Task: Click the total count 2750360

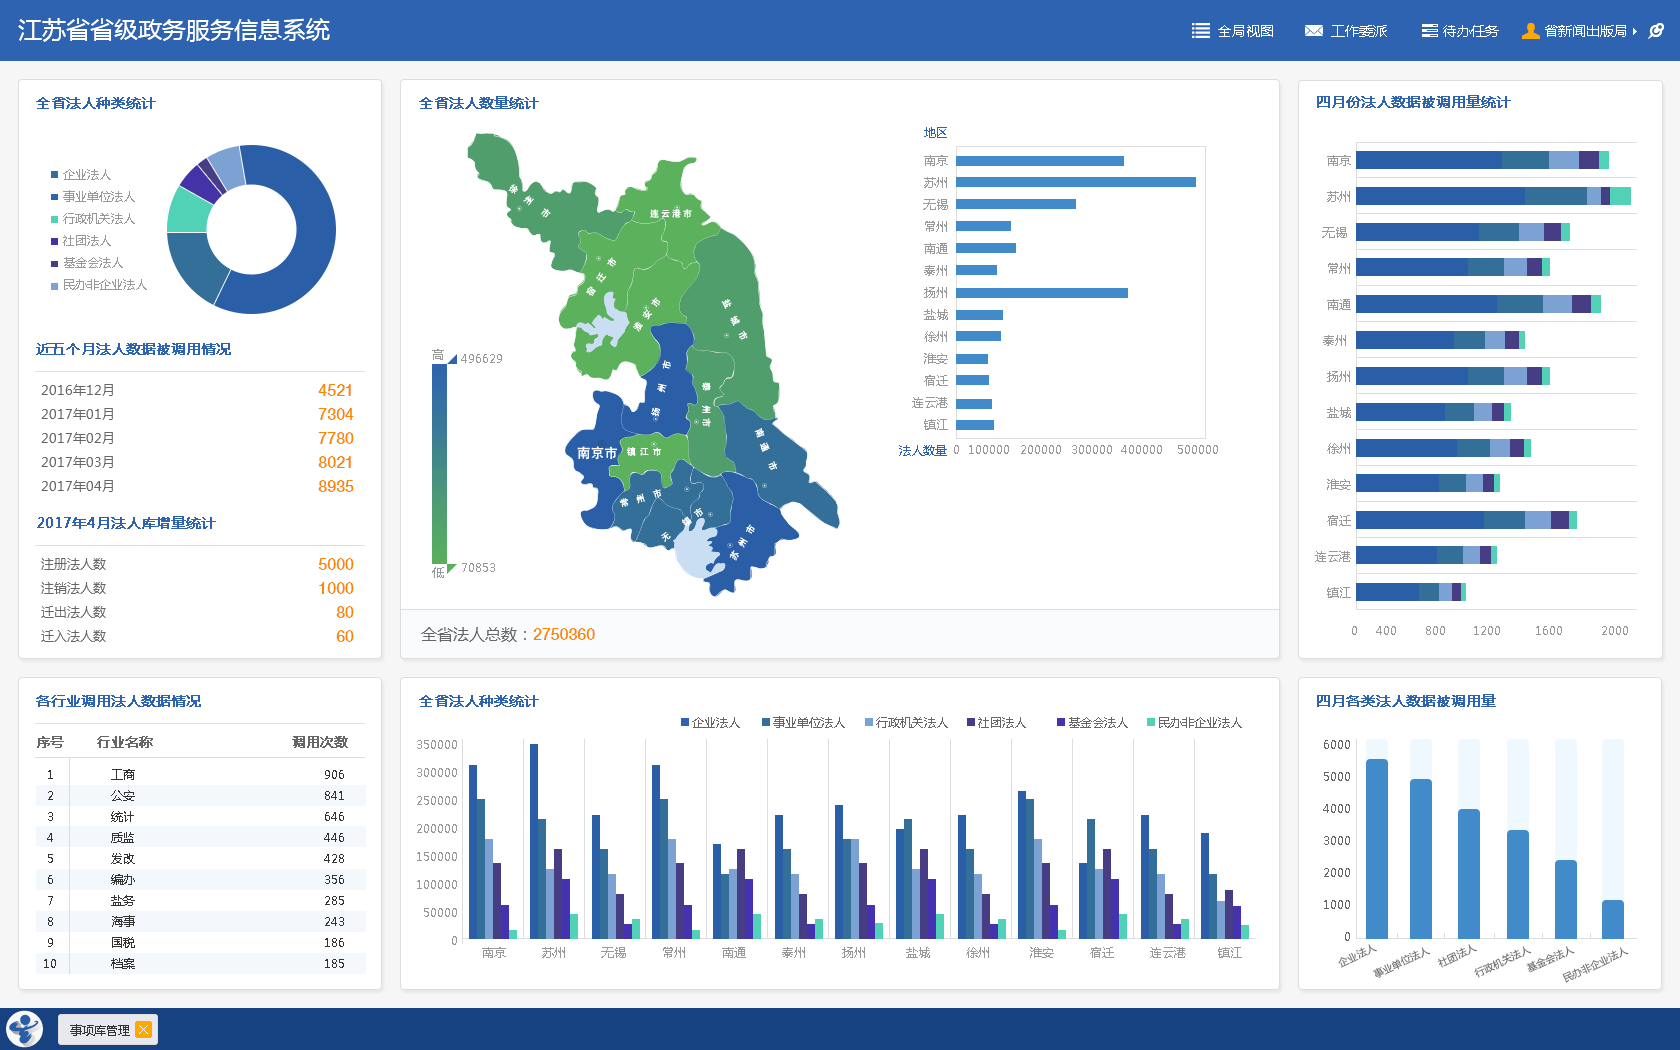Action: tap(564, 634)
